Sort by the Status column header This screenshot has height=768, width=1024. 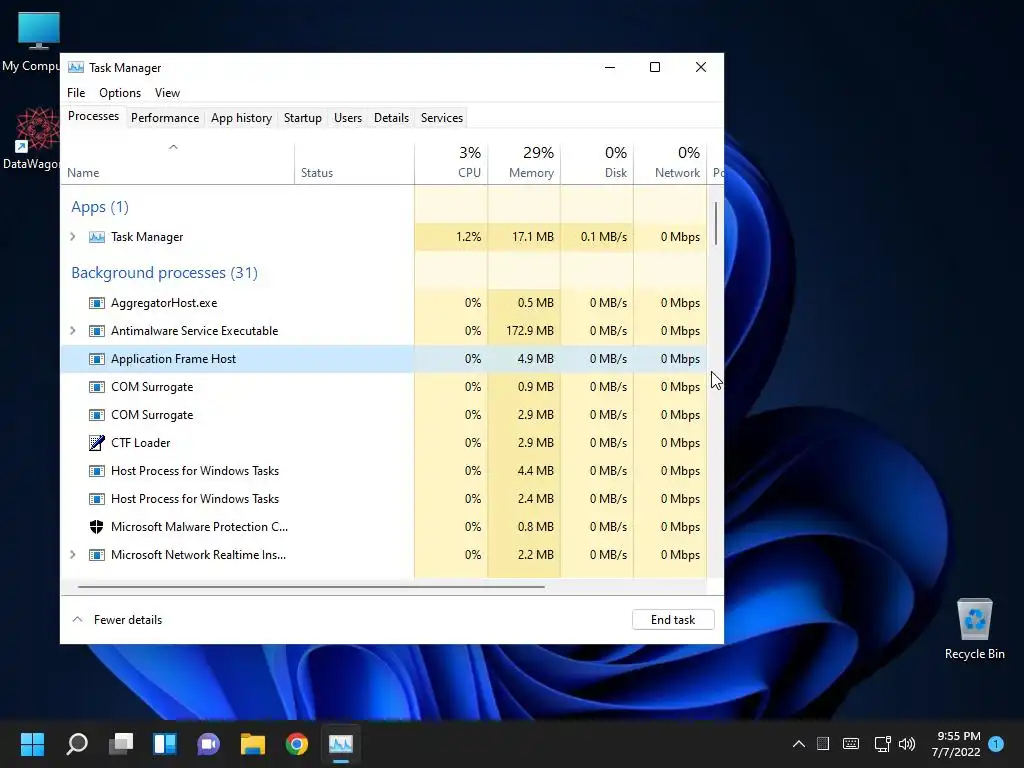coord(354,163)
